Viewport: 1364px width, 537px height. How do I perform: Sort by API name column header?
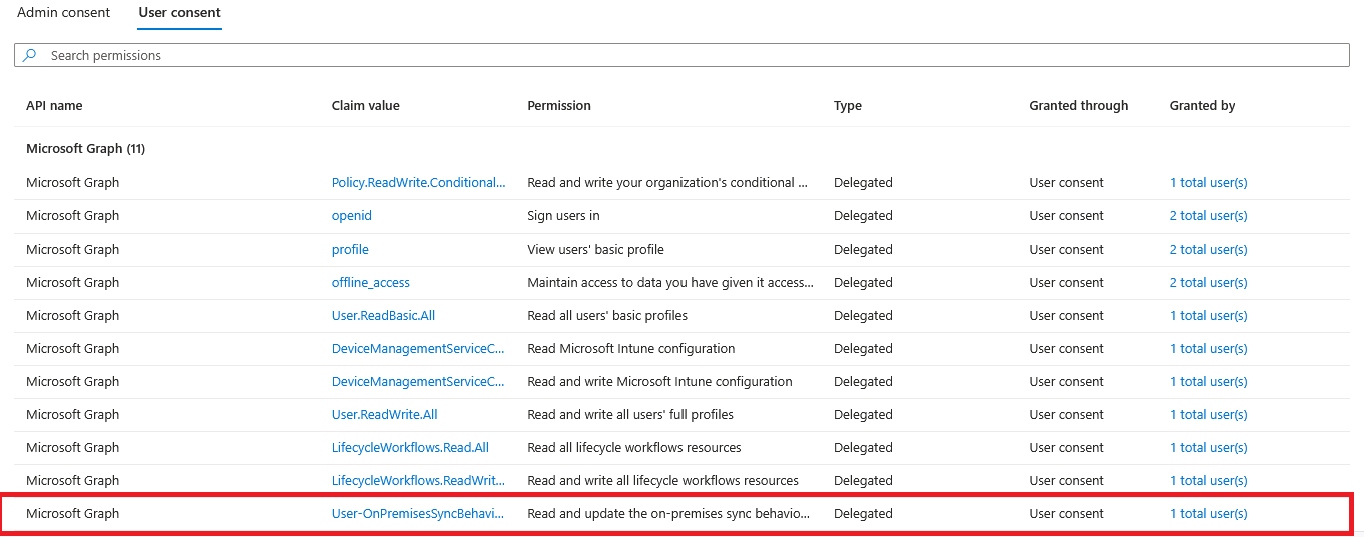point(54,106)
